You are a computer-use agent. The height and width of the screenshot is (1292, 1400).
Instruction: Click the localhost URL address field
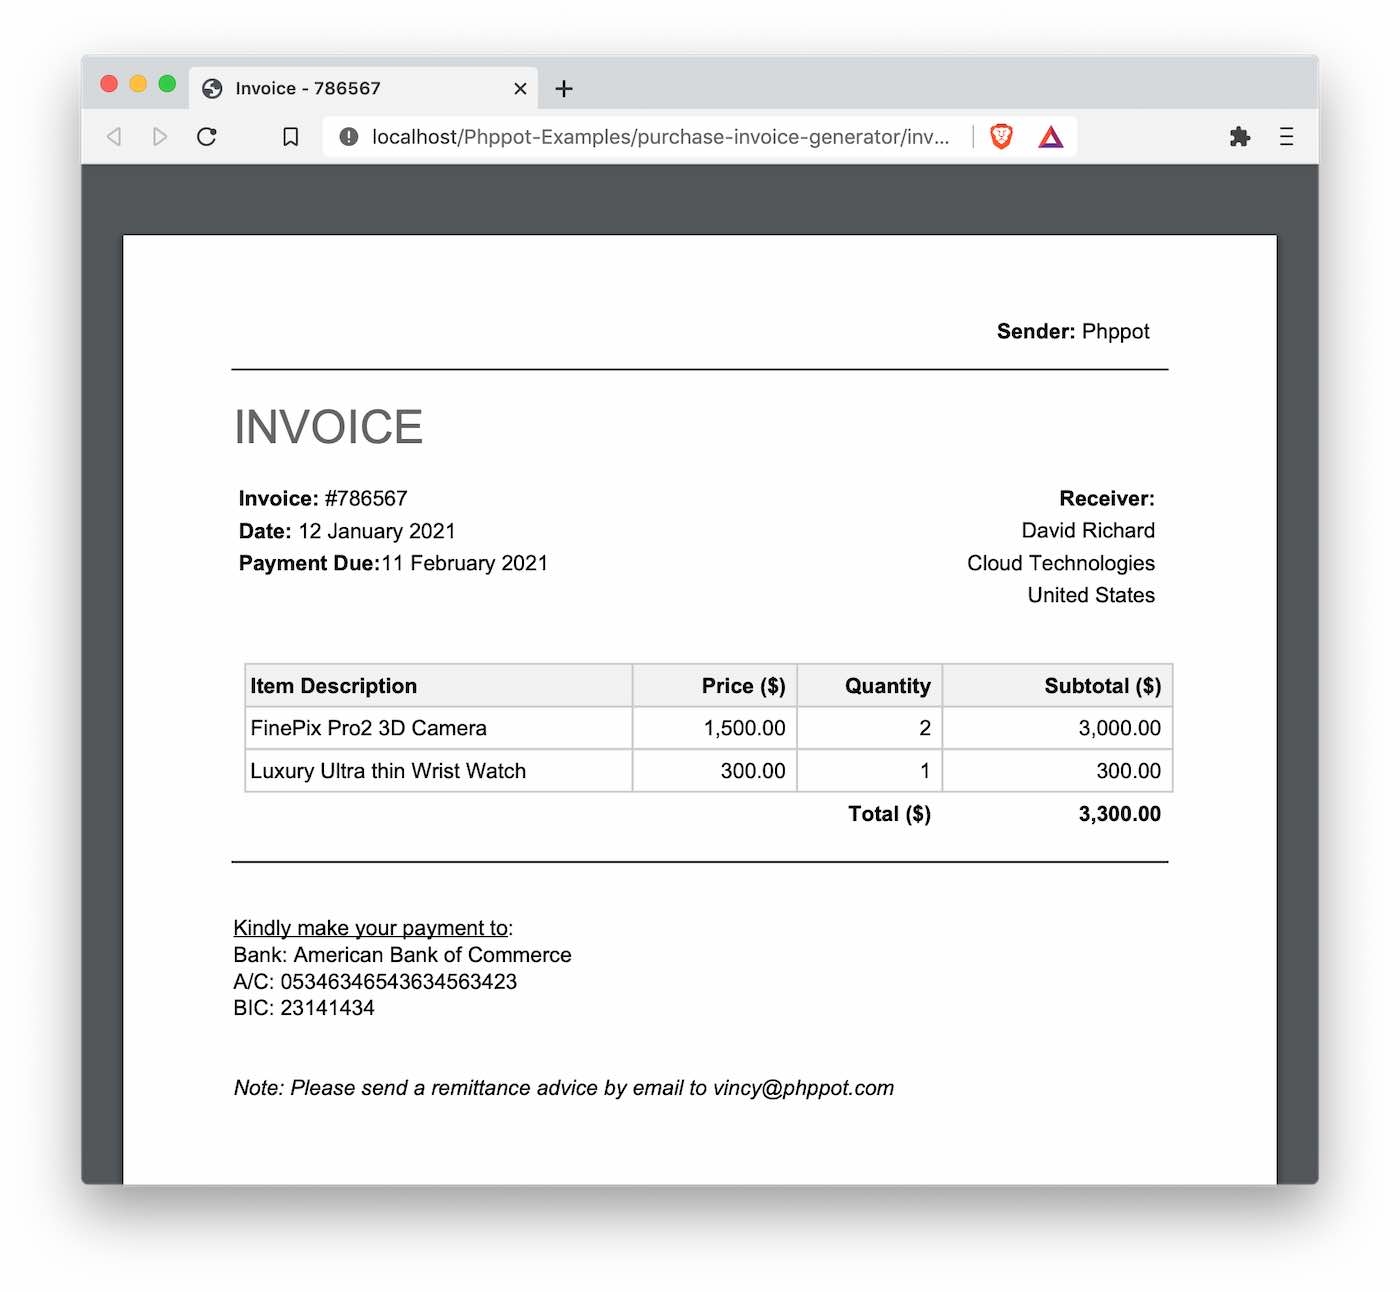[x=660, y=137]
